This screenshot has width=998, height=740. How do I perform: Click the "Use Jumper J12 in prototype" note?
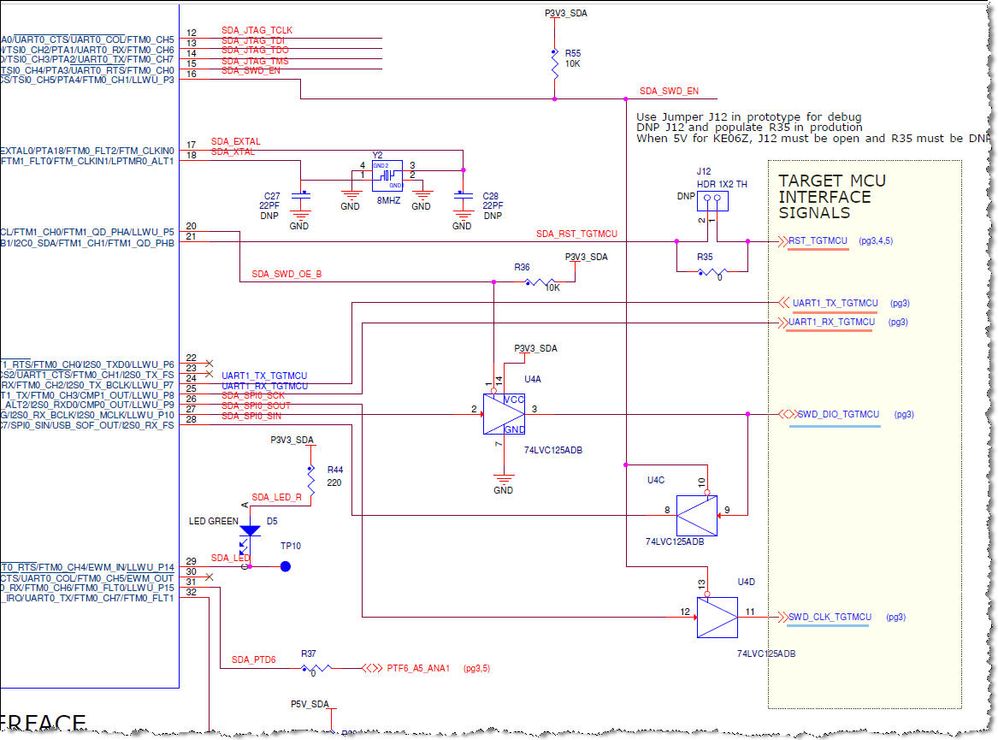(748, 117)
